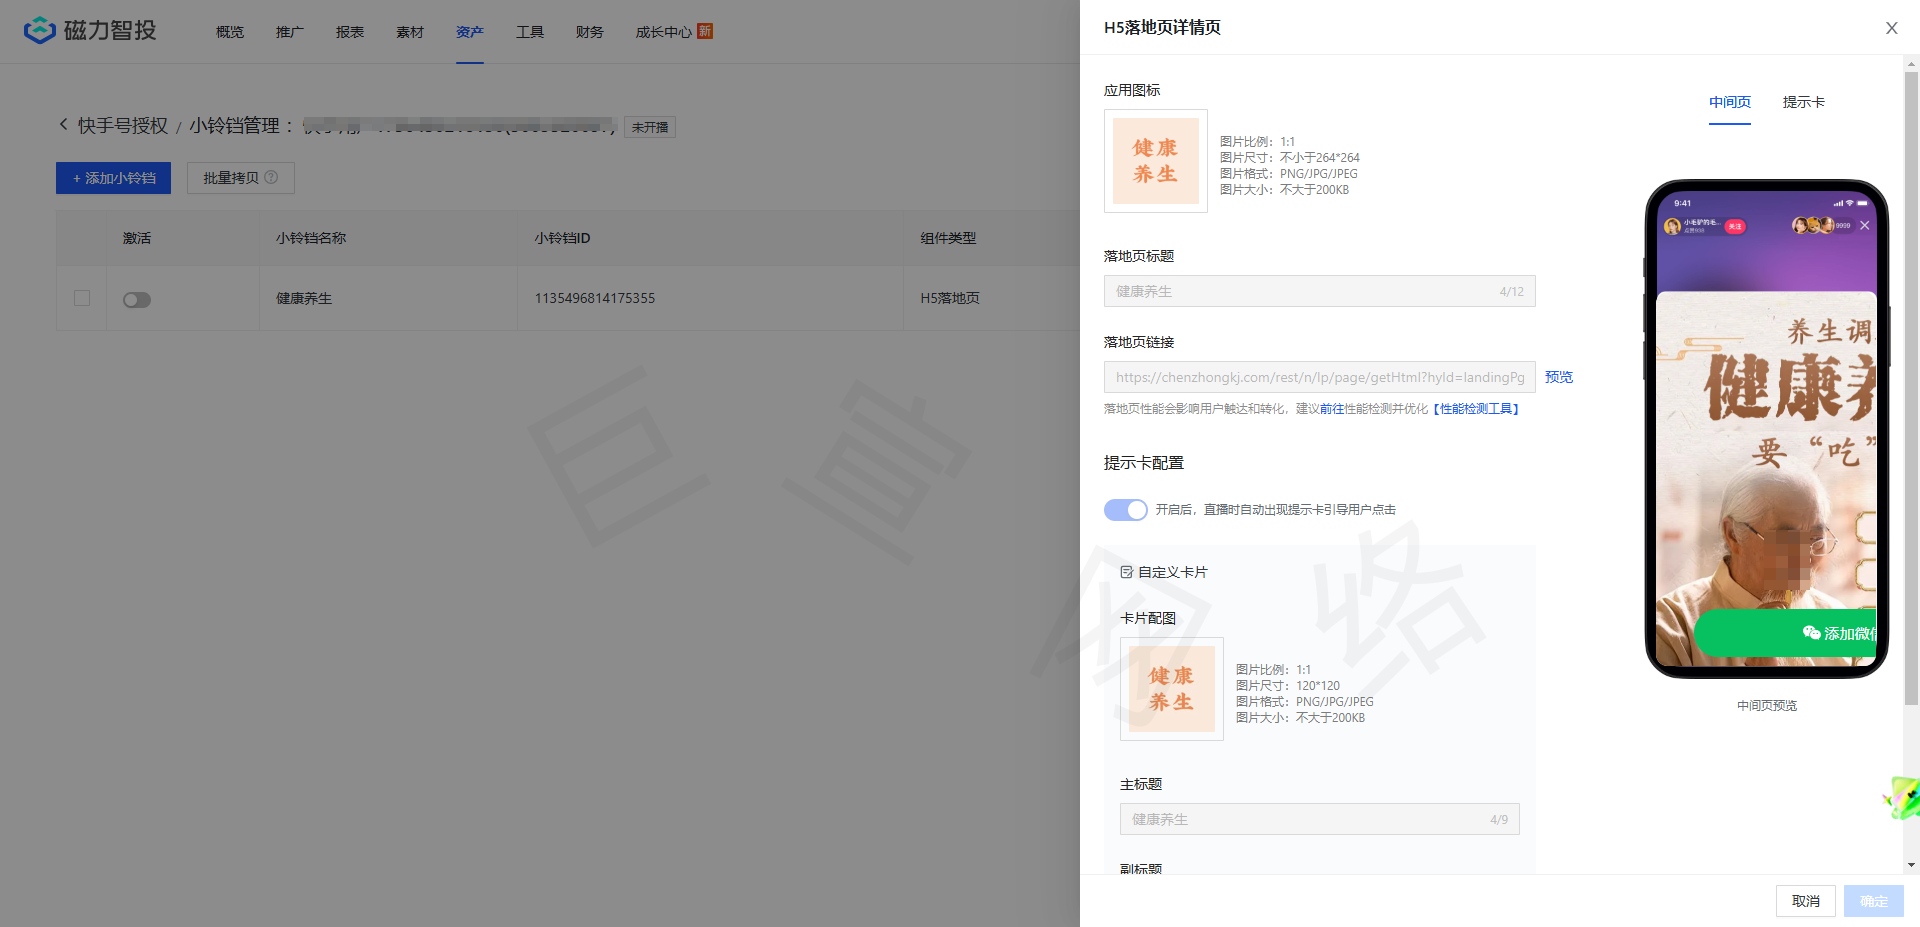Click the red 关注 follow icon in preview
Viewport: 1920px width, 927px height.
click(1734, 226)
